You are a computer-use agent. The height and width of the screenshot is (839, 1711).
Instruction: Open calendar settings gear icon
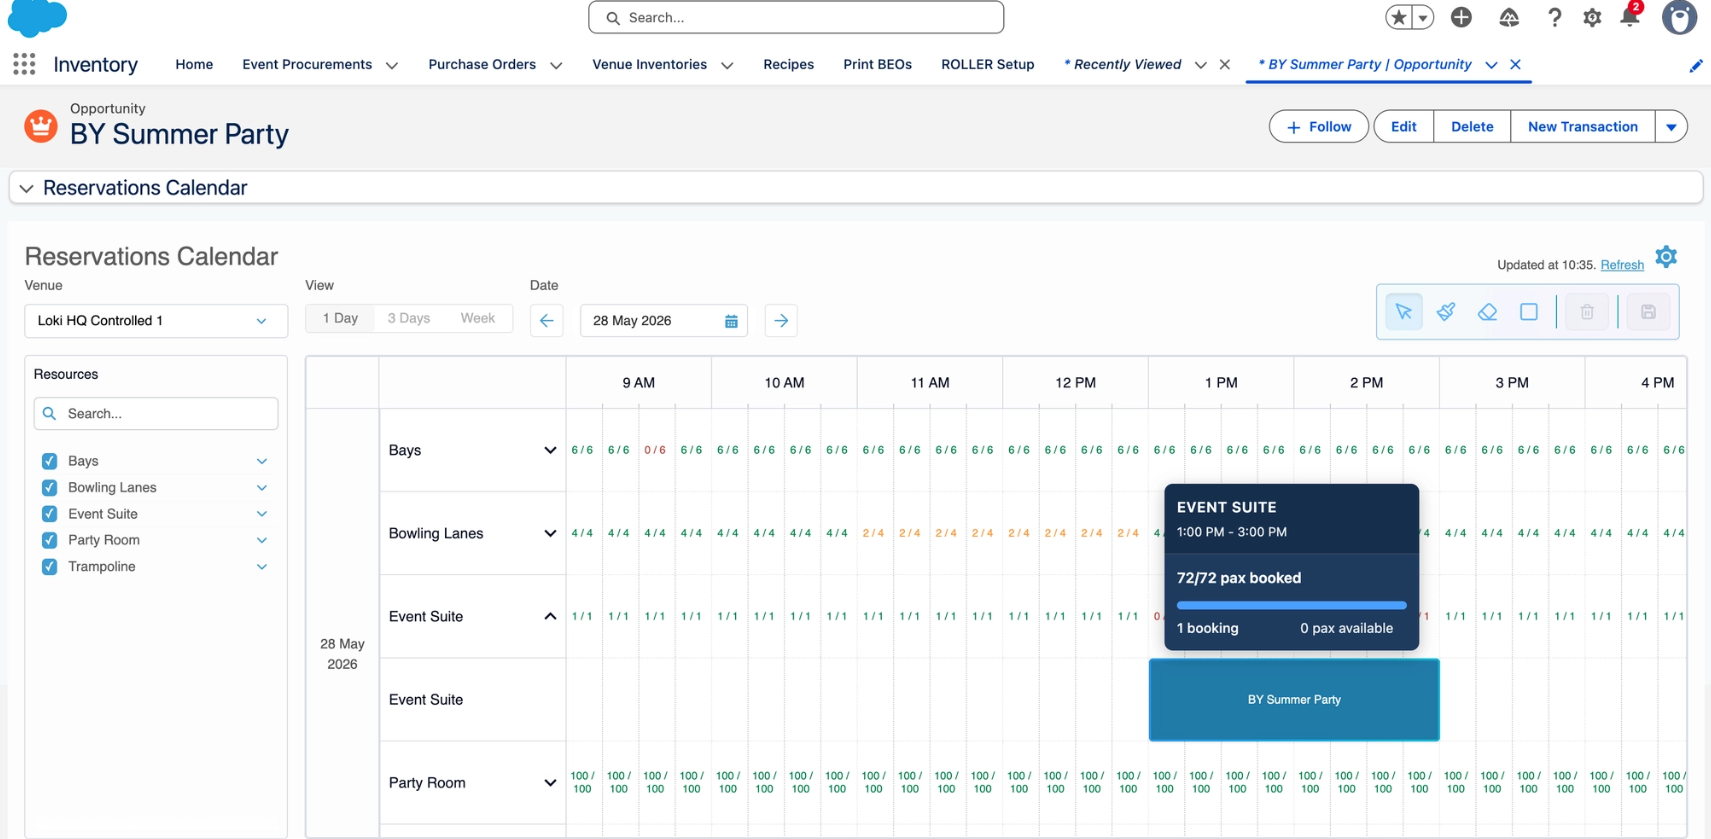[1666, 257]
